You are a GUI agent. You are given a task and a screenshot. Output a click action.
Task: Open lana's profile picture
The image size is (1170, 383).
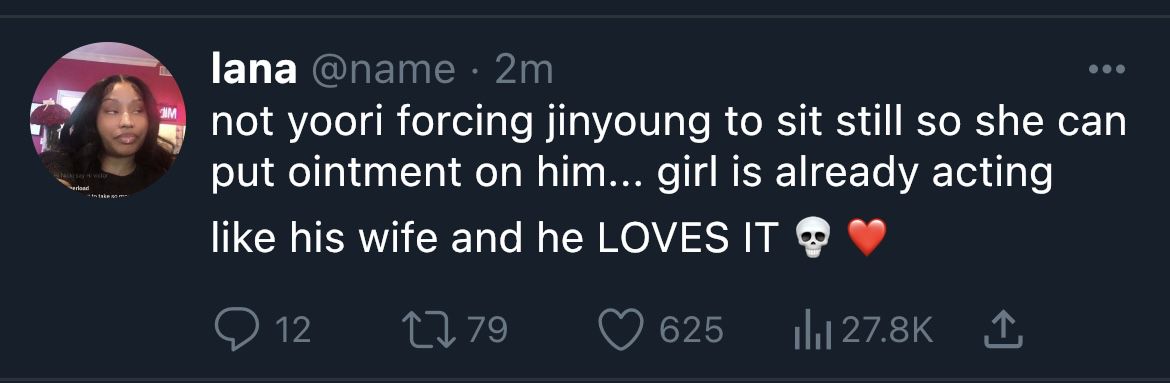pos(108,119)
